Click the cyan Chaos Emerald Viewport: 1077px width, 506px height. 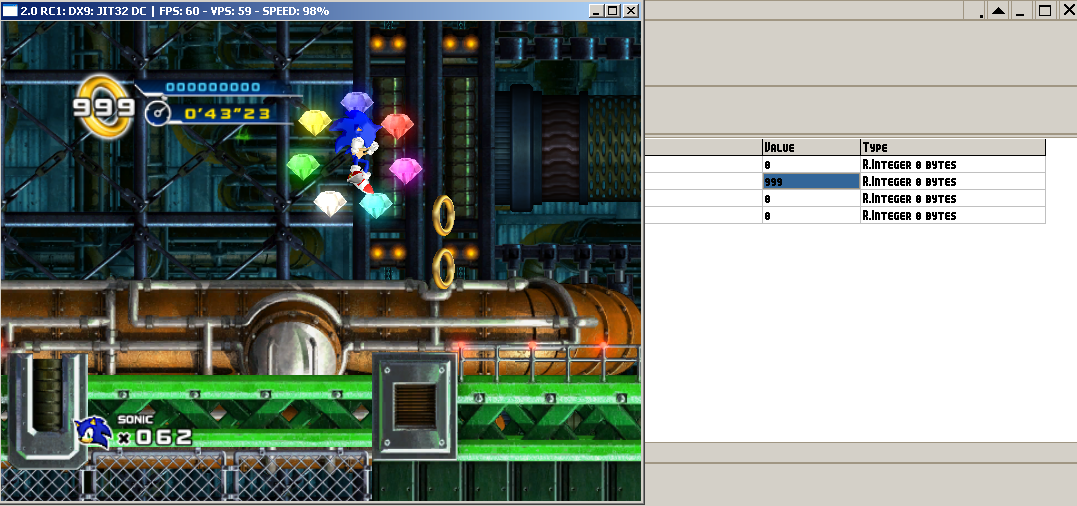point(376,205)
